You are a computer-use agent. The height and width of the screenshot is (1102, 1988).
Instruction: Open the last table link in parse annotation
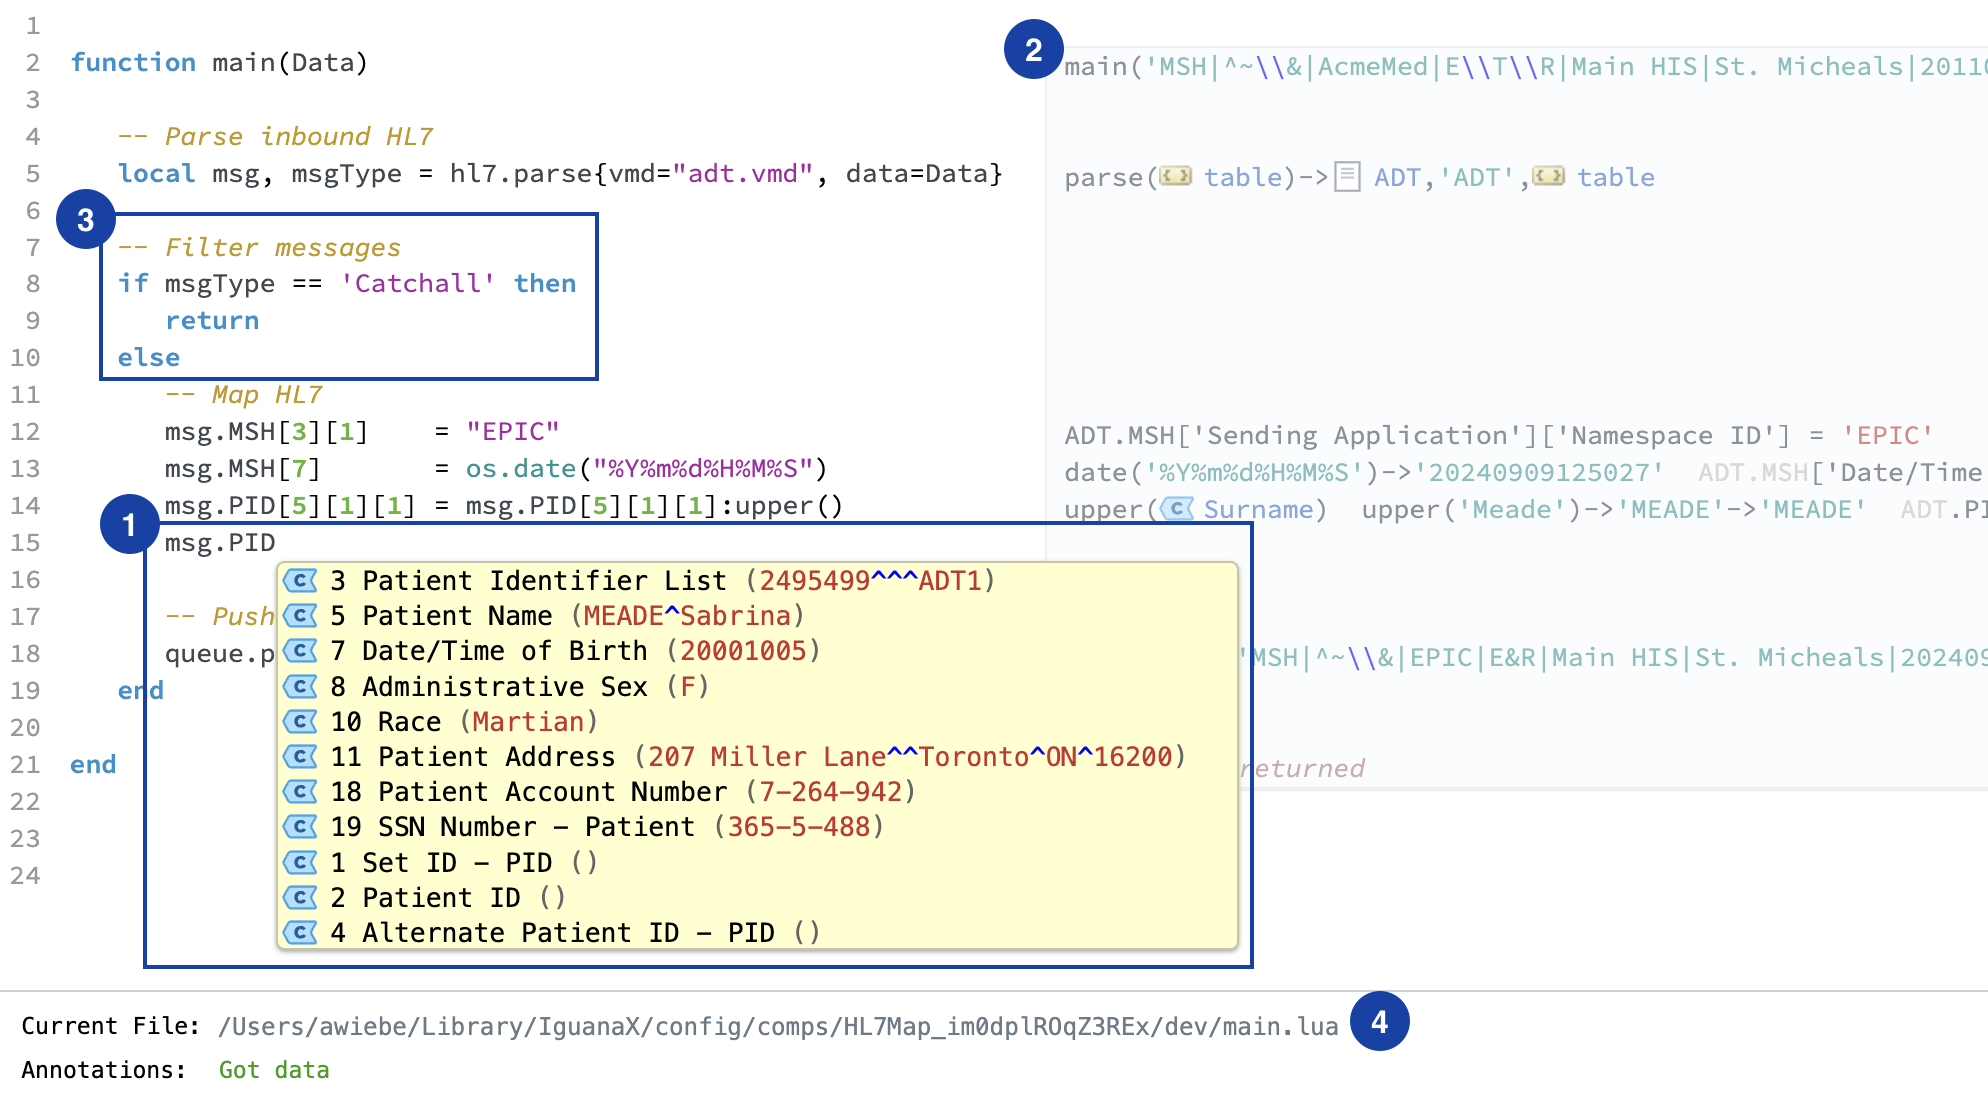(1615, 177)
